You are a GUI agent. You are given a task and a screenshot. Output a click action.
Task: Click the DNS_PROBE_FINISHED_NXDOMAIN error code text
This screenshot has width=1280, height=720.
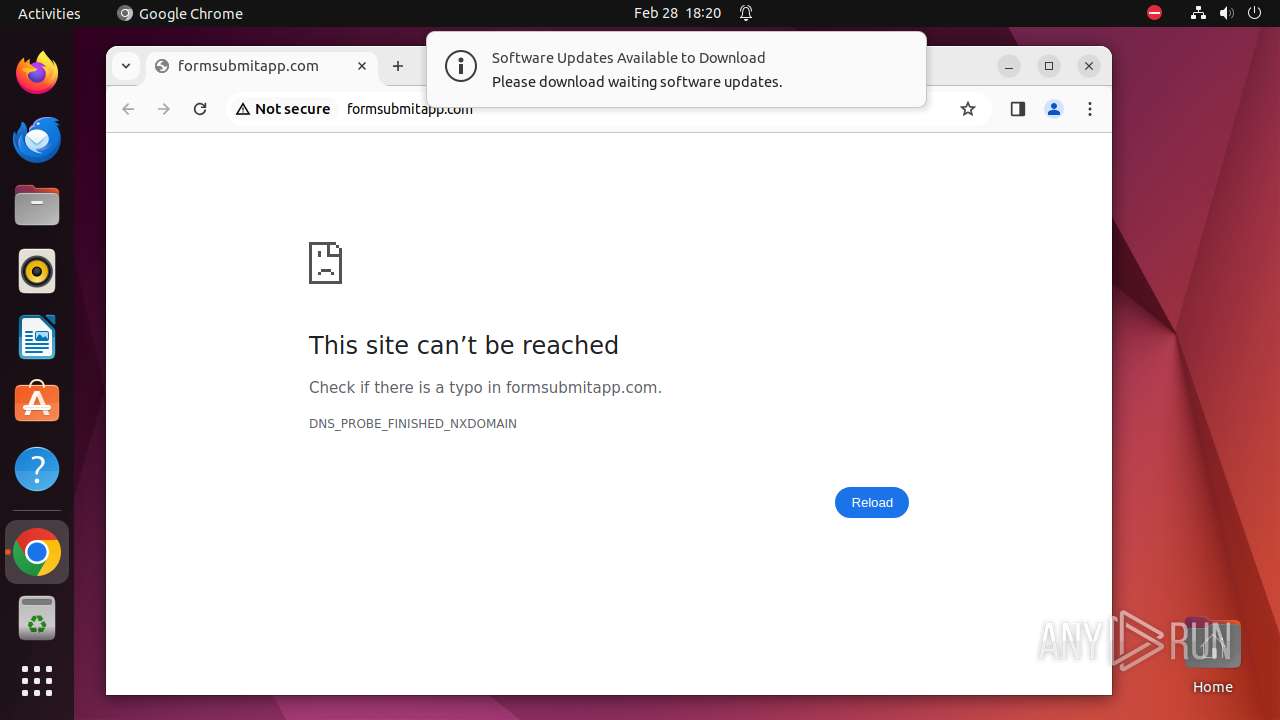[413, 424]
